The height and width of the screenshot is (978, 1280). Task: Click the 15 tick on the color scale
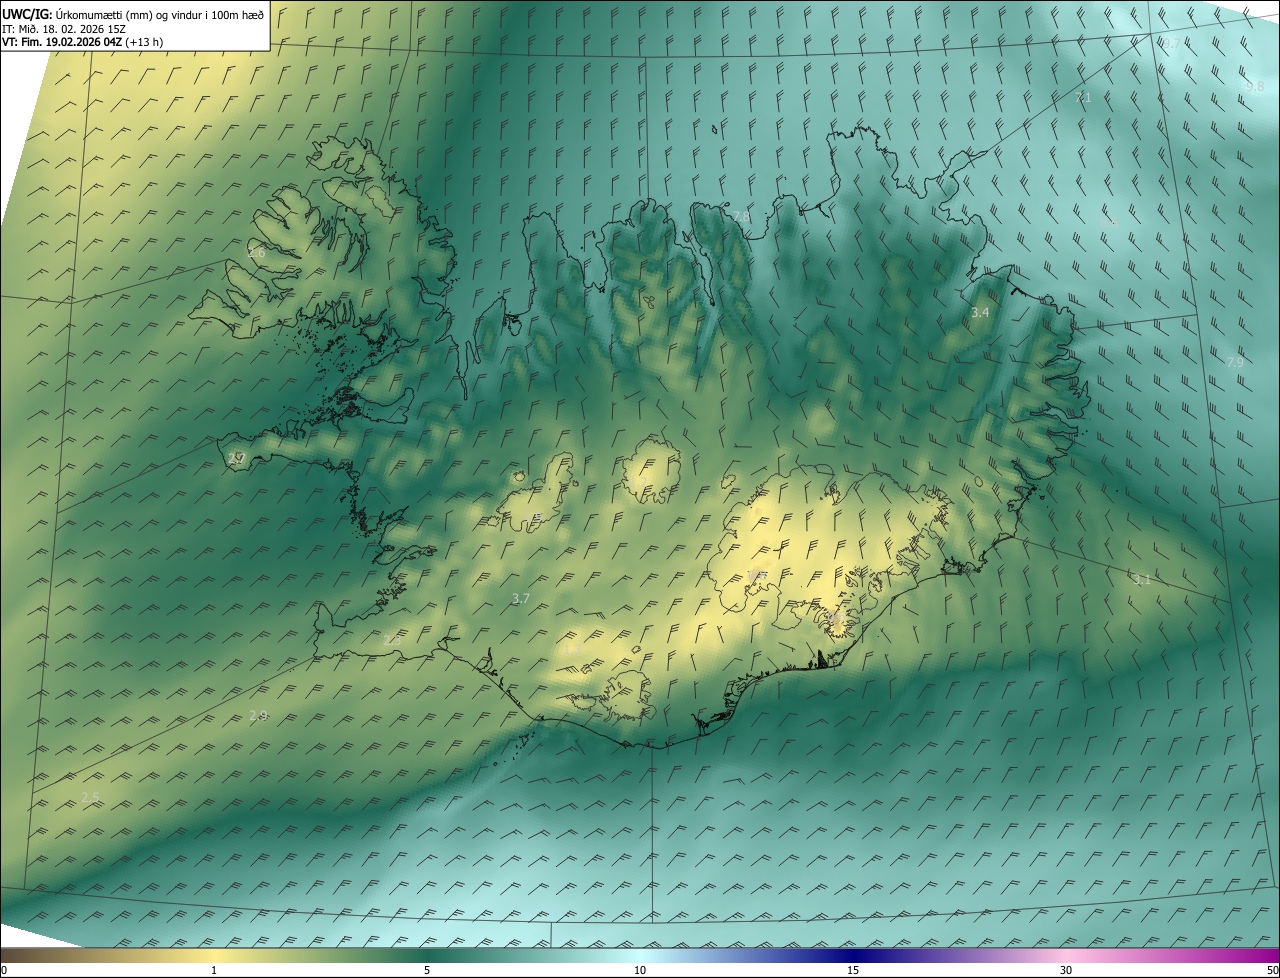click(x=853, y=970)
